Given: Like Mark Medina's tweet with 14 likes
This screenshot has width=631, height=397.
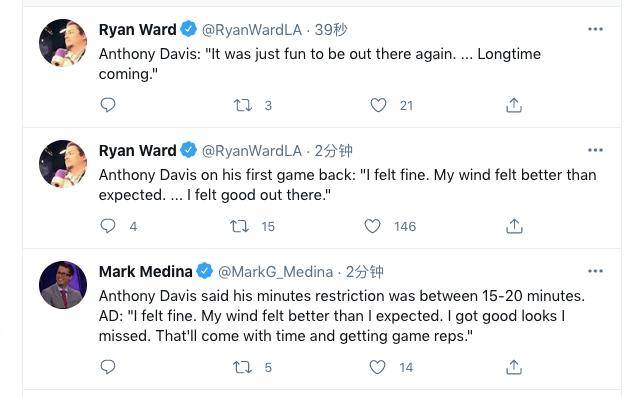Looking at the screenshot, I should click(377, 367).
